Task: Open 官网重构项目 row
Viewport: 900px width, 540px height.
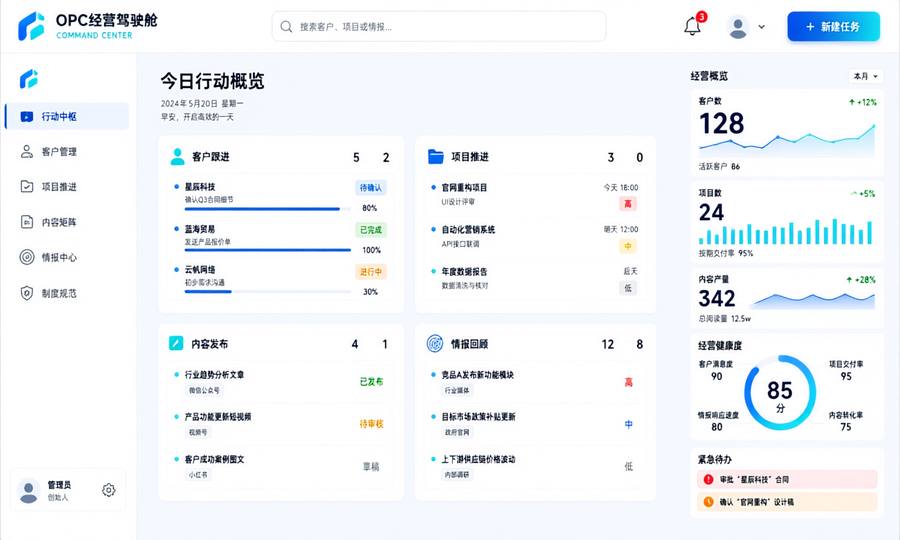Action: click(x=537, y=195)
